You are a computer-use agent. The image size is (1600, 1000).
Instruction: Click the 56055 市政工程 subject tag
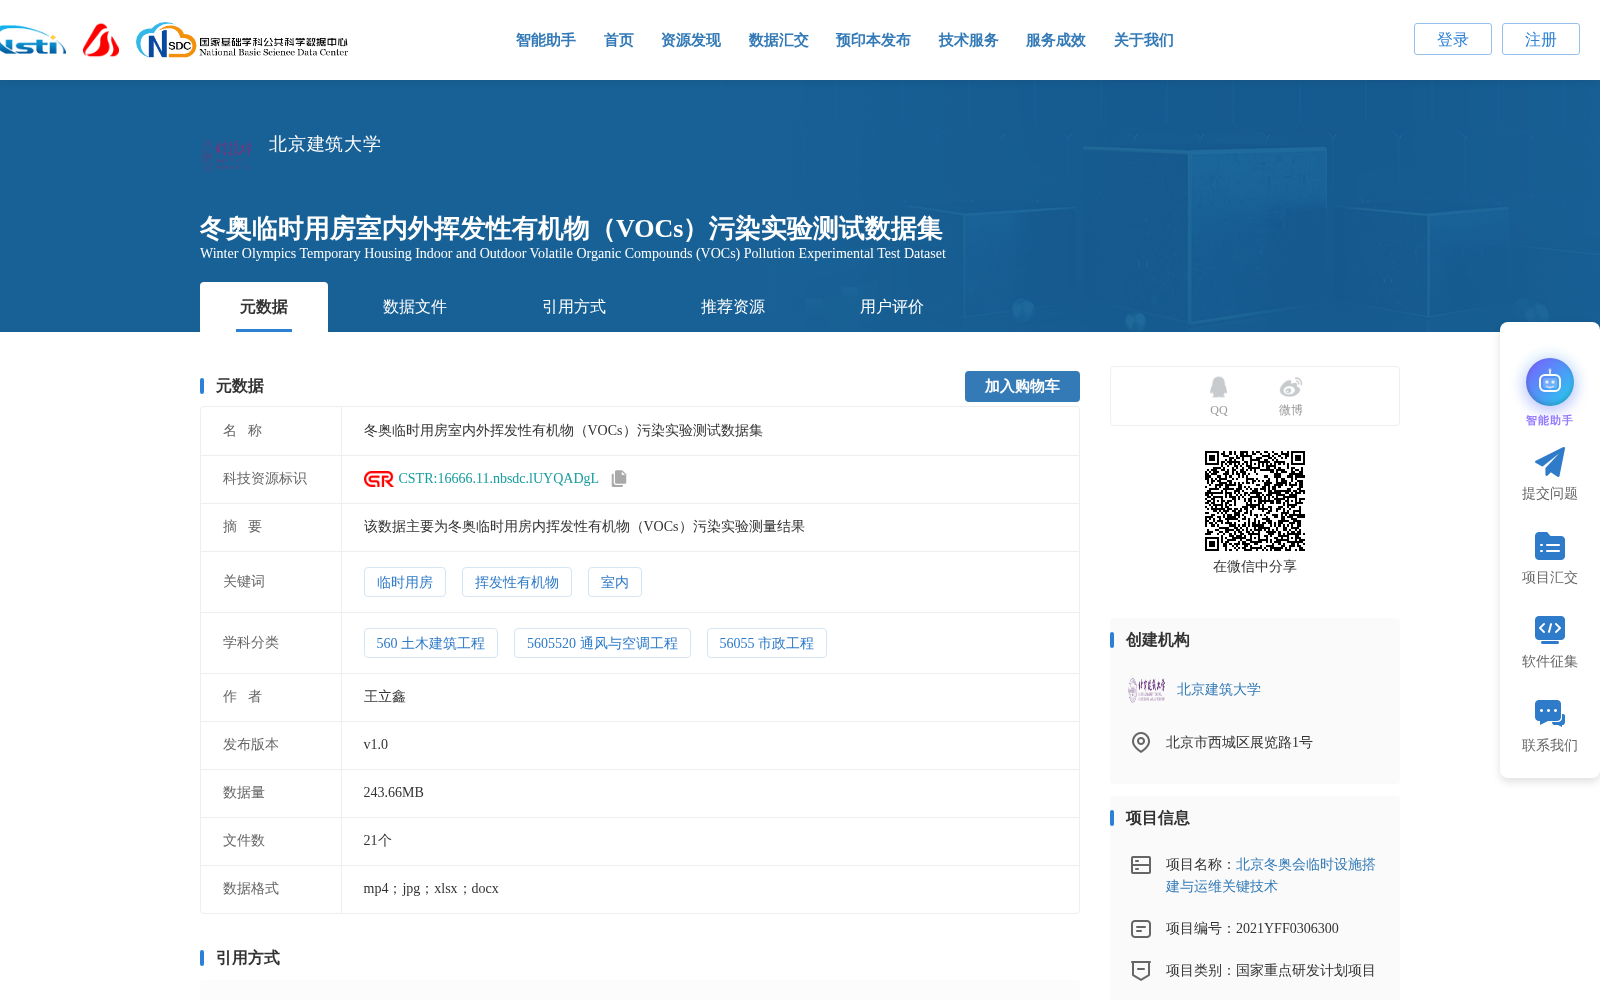pos(767,643)
